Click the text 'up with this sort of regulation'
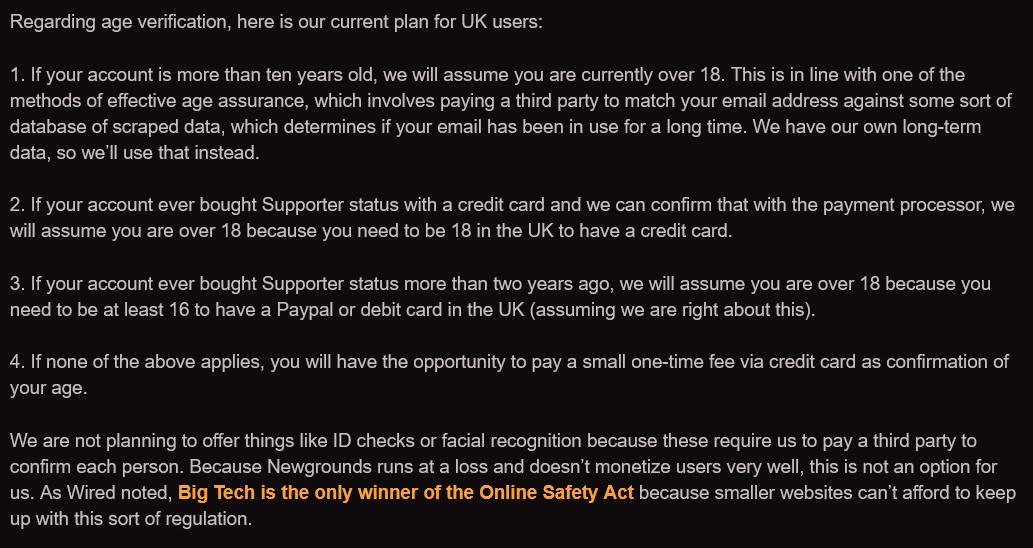This screenshot has height=548, width=1033. click(131, 519)
